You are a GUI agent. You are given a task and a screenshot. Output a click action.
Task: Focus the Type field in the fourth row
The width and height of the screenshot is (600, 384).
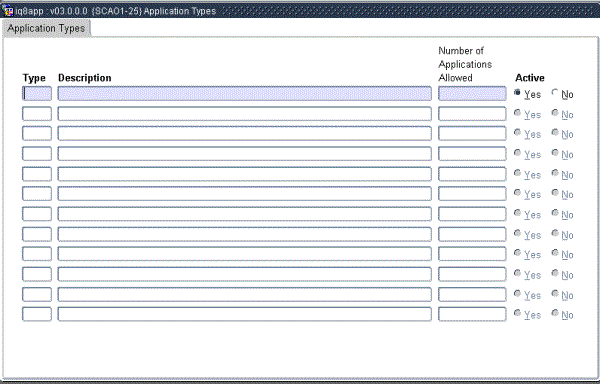(x=37, y=154)
